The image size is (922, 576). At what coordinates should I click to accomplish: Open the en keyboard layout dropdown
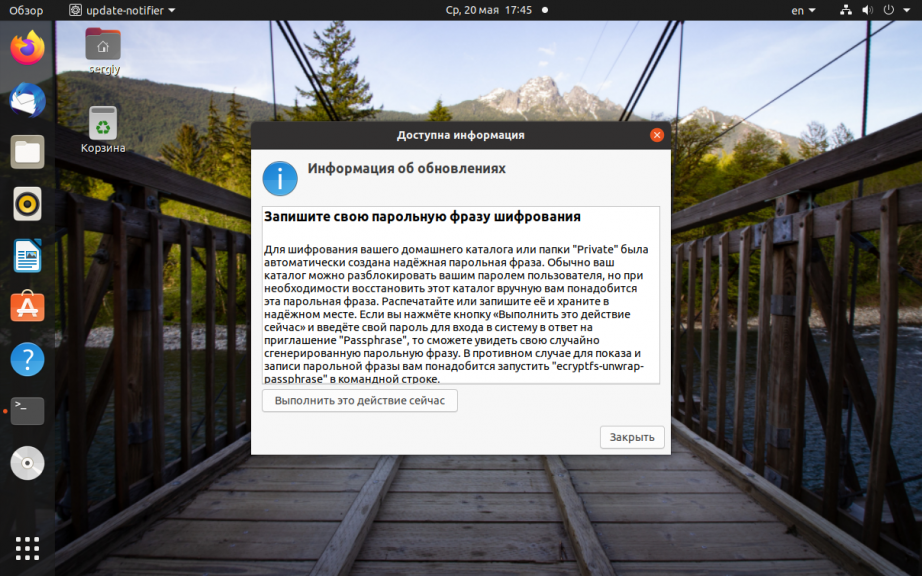click(803, 10)
